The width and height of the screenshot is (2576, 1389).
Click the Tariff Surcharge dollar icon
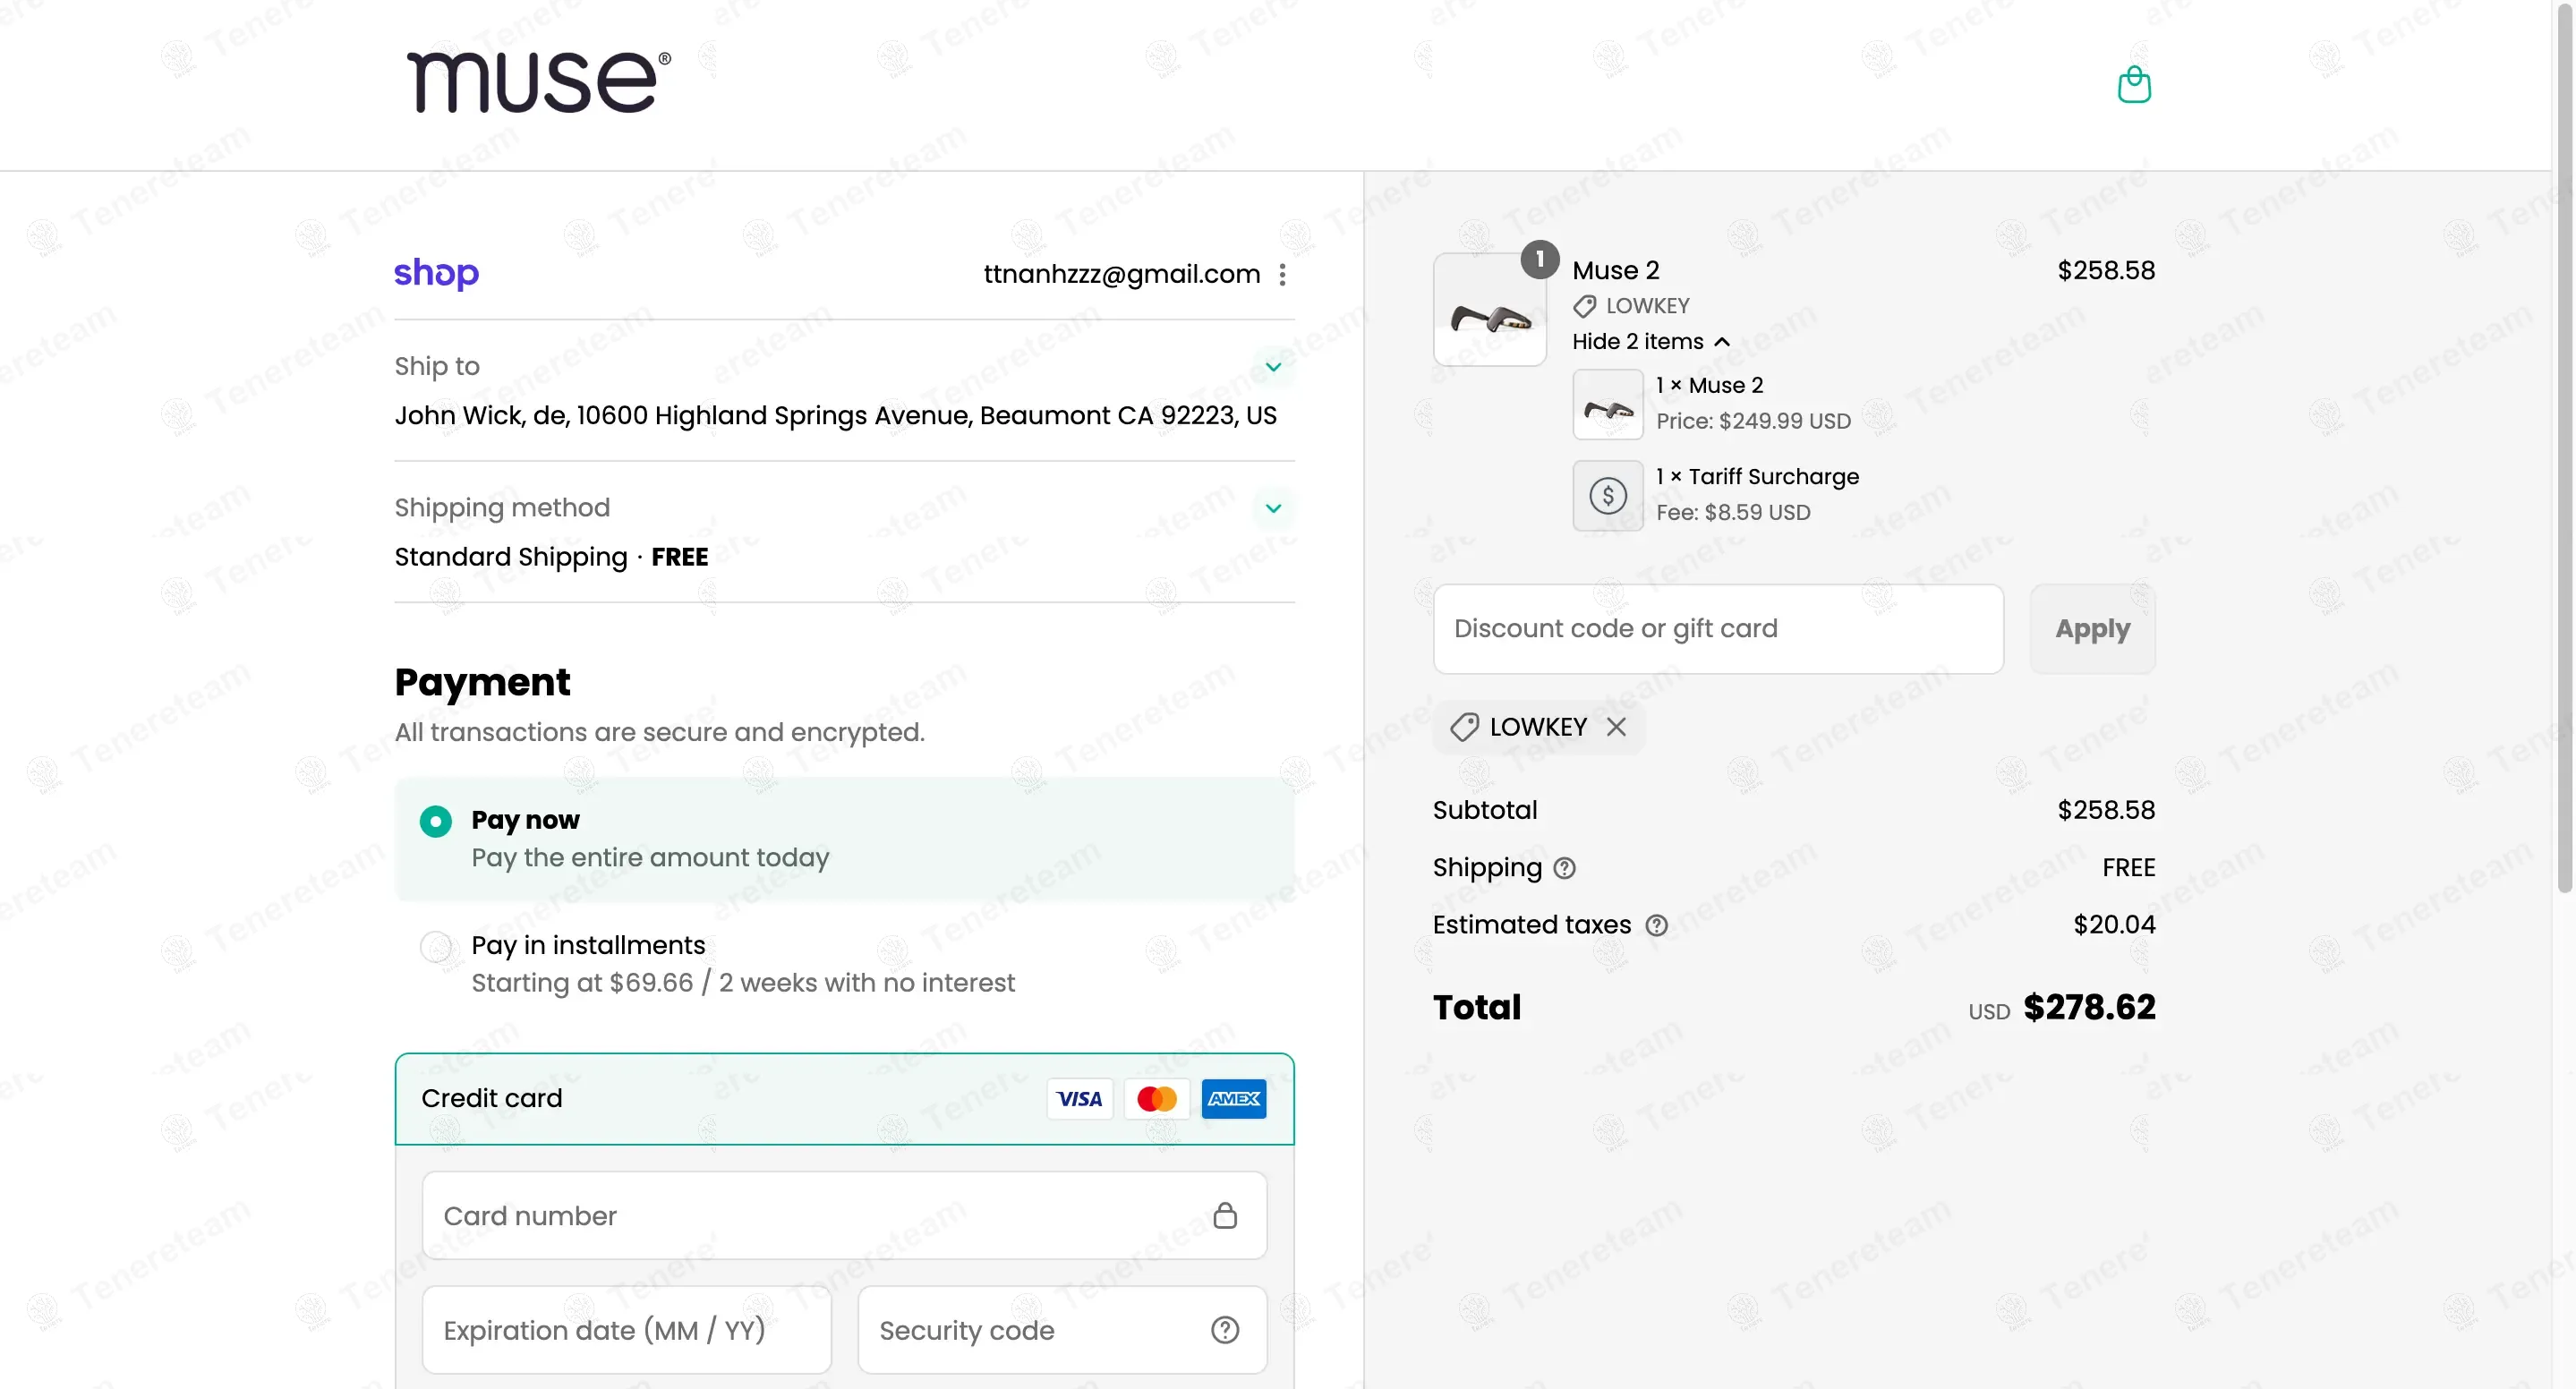coord(1608,495)
